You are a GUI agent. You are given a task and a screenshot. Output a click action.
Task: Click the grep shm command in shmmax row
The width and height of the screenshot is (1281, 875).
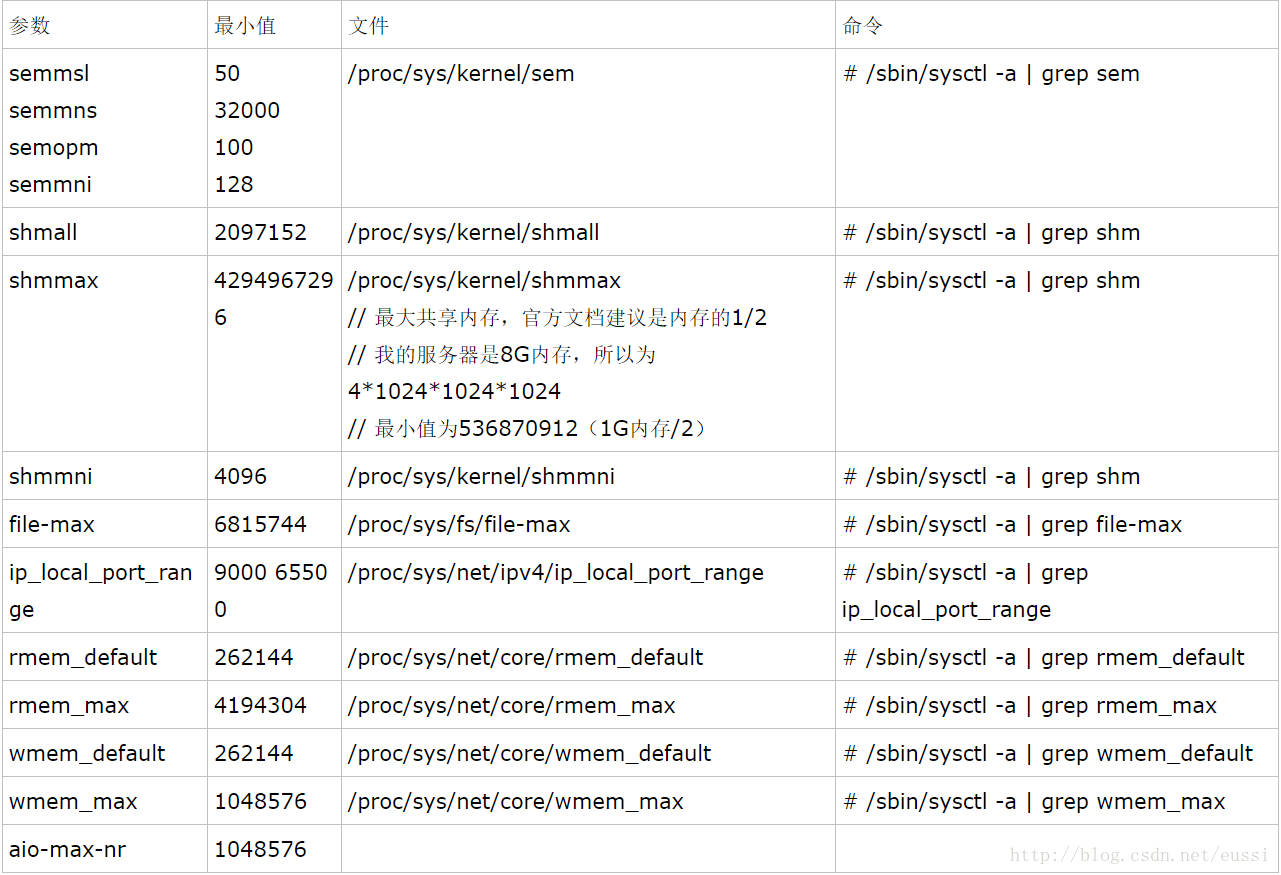coord(991,280)
